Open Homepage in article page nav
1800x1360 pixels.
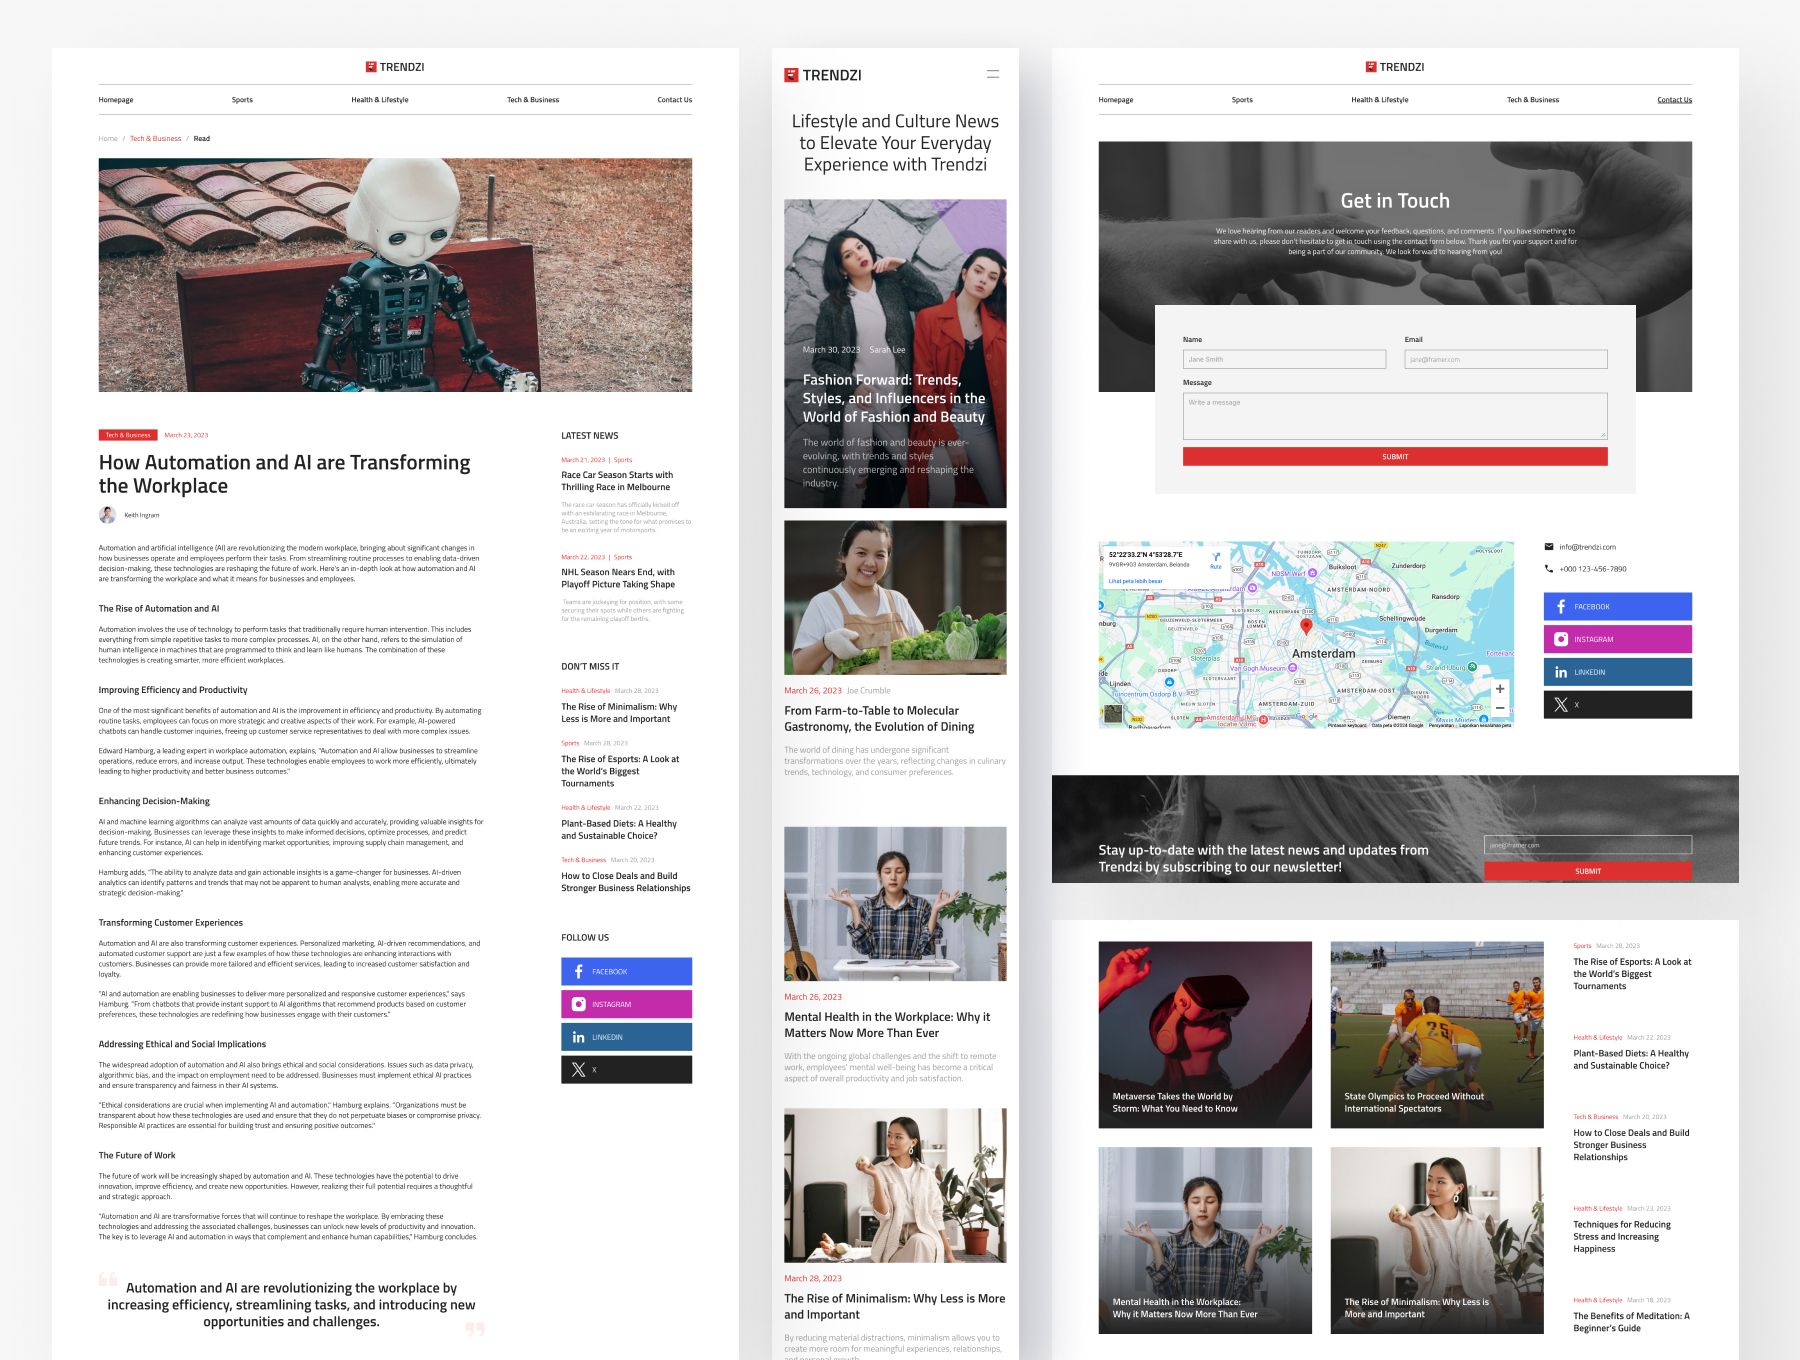(116, 100)
